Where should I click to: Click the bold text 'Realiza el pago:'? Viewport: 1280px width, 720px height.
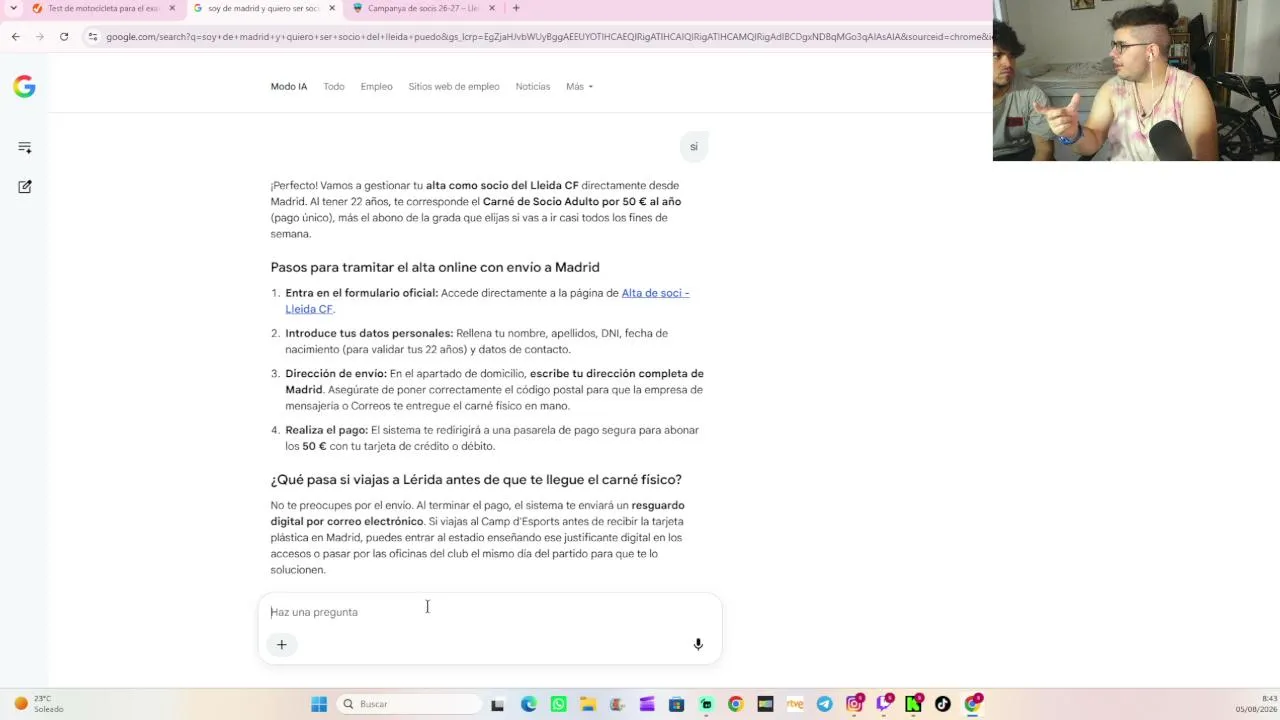coord(327,430)
